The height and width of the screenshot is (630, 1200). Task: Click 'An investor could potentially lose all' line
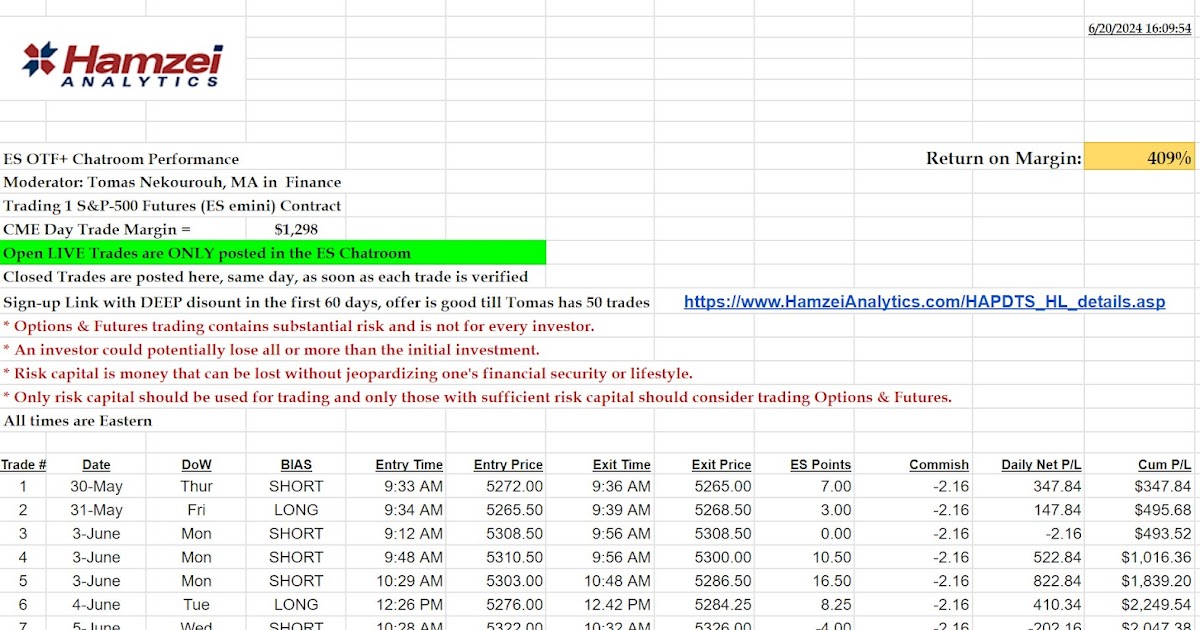tap(271, 350)
